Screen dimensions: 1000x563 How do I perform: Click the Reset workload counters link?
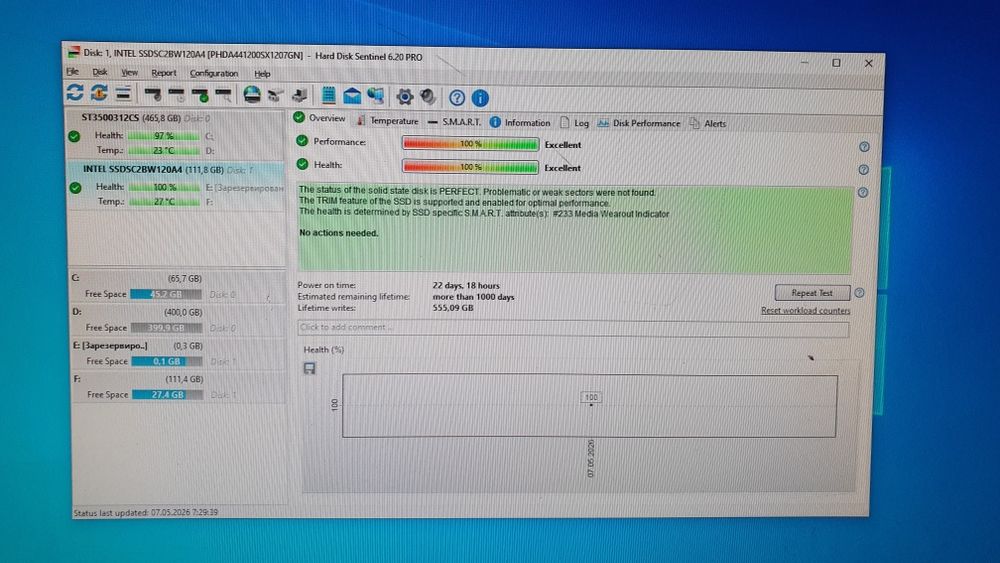click(805, 311)
